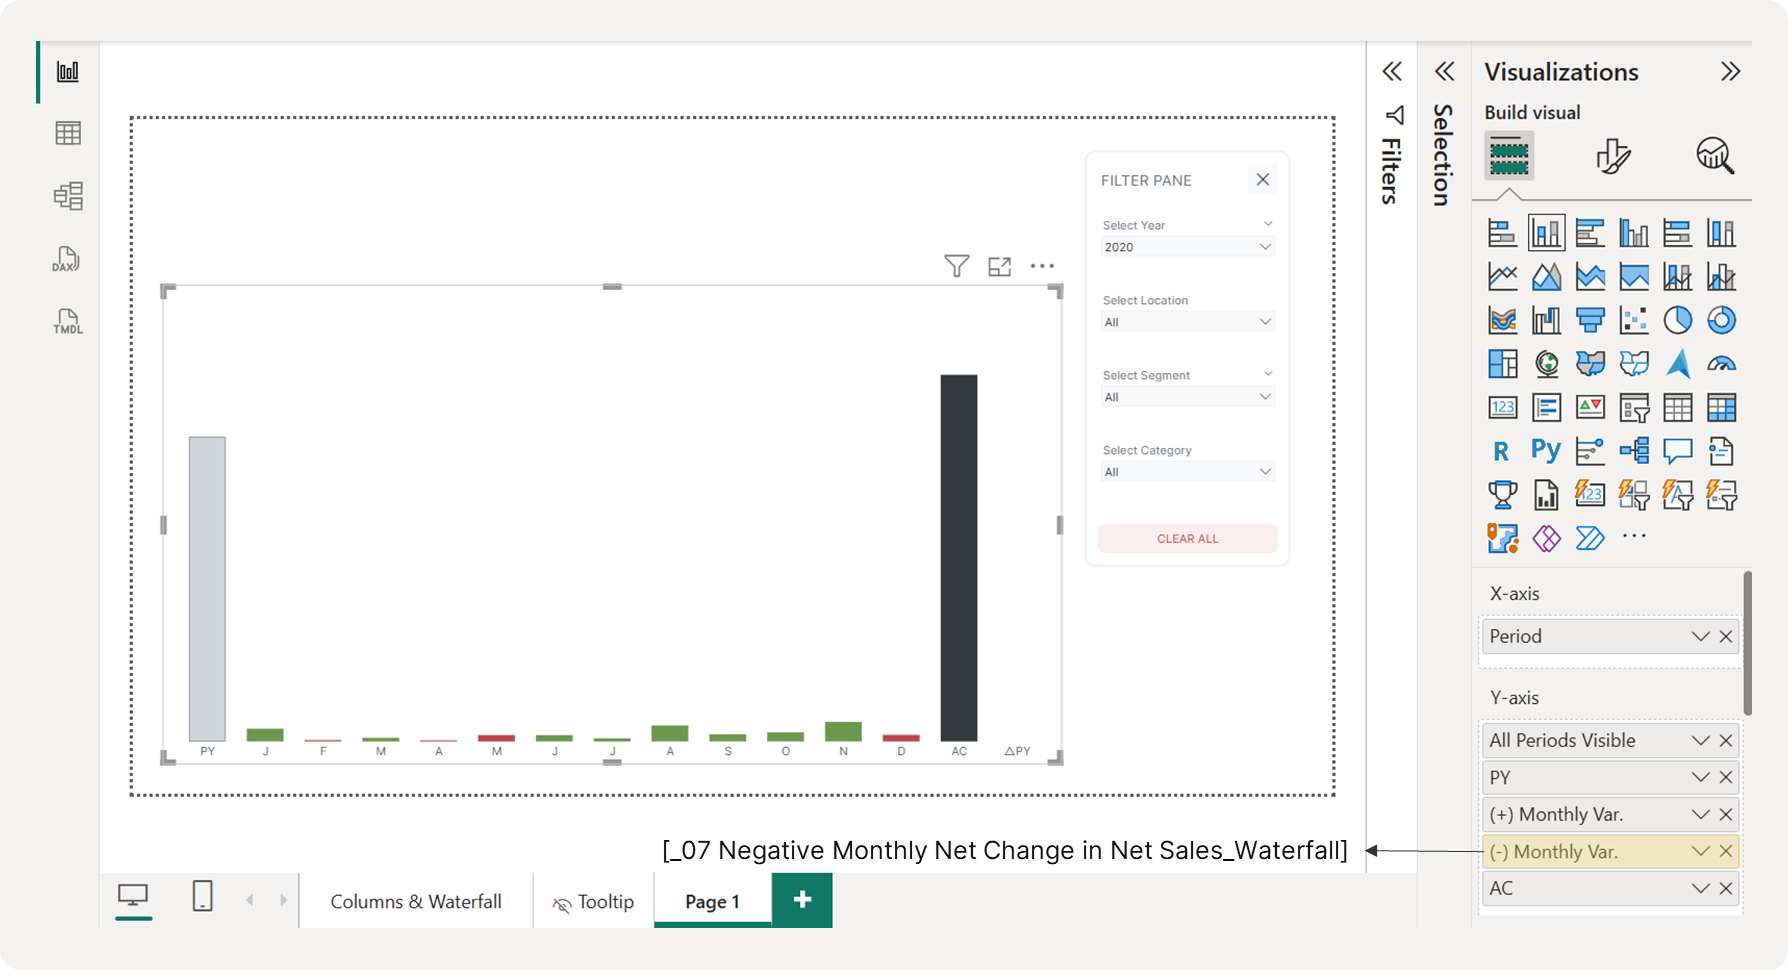Viewport: 1788px width, 970px height.
Task: Open the Report view icon in left sidebar
Action: 68,72
